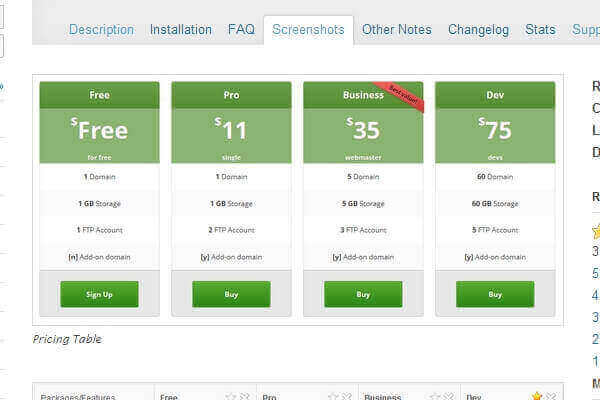
Task: Click the Pricing Table caption text
Action: click(67, 339)
